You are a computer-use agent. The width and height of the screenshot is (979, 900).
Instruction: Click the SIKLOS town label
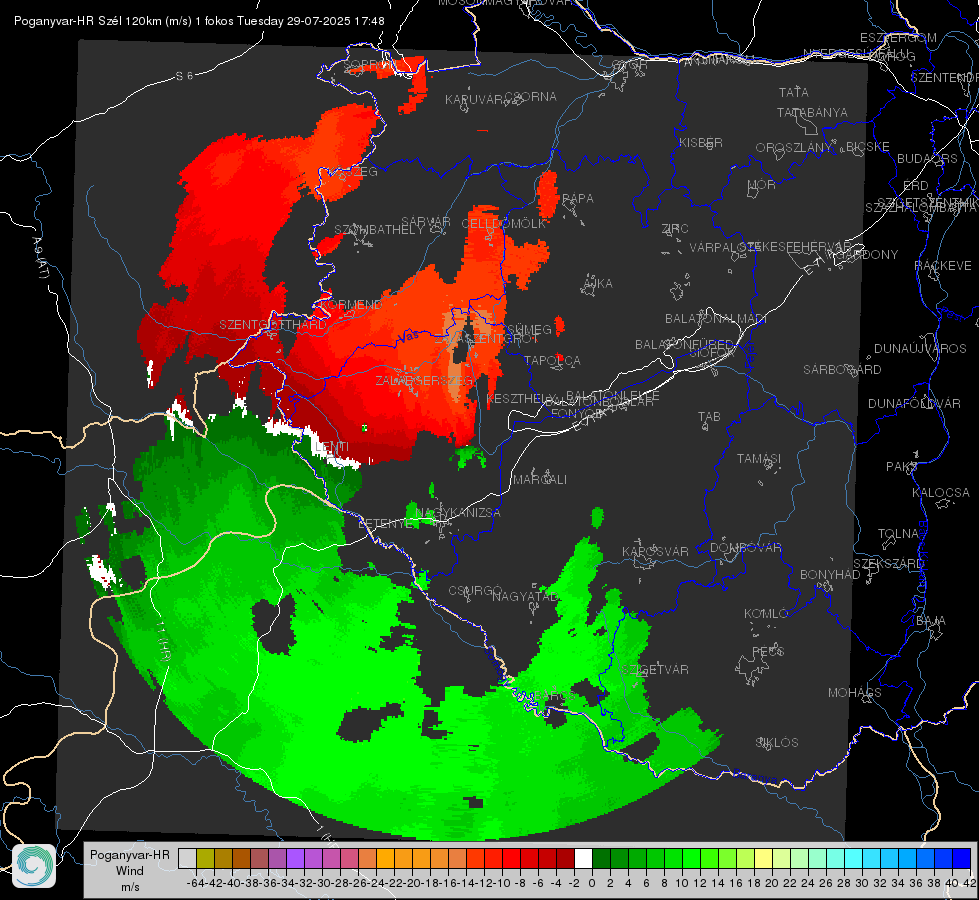point(777,743)
